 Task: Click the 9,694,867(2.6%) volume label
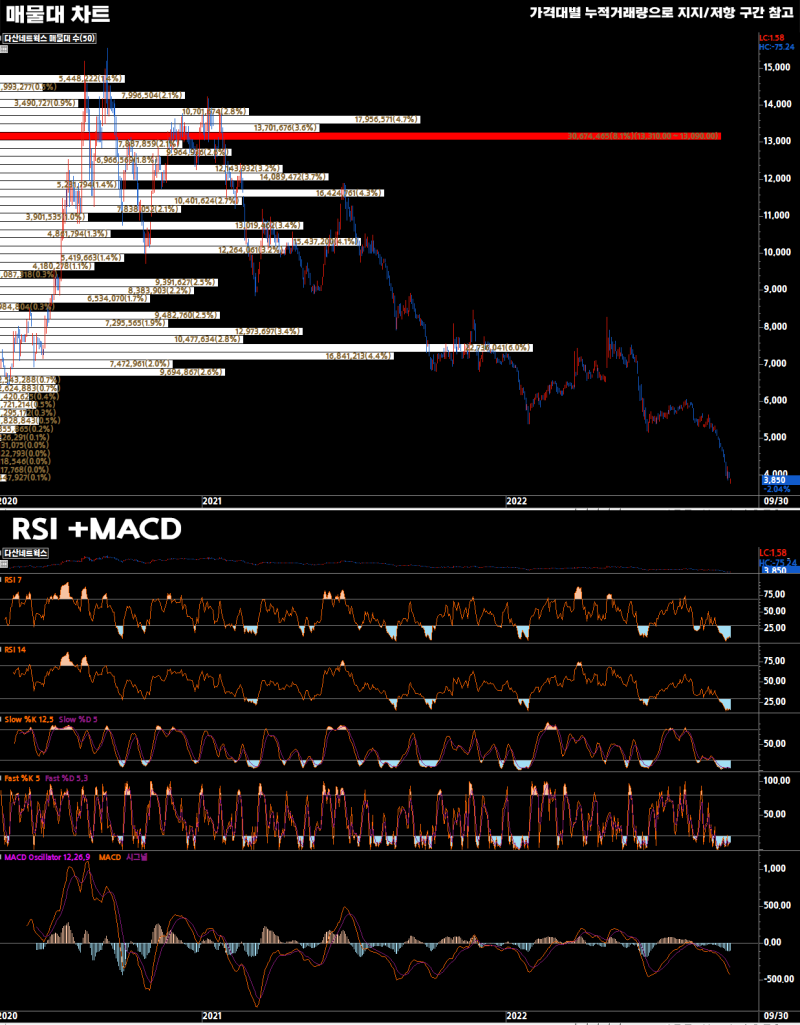click(192, 372)
